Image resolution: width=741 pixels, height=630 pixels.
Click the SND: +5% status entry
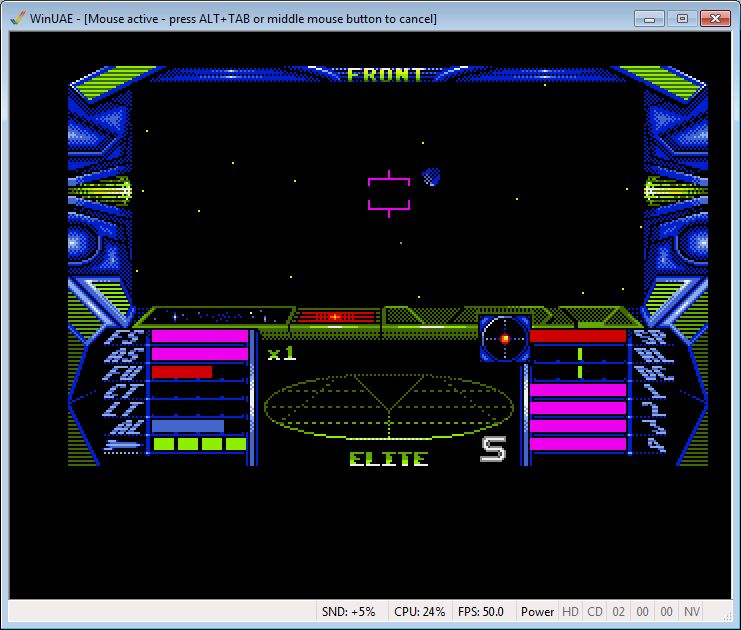pos(348,612)
